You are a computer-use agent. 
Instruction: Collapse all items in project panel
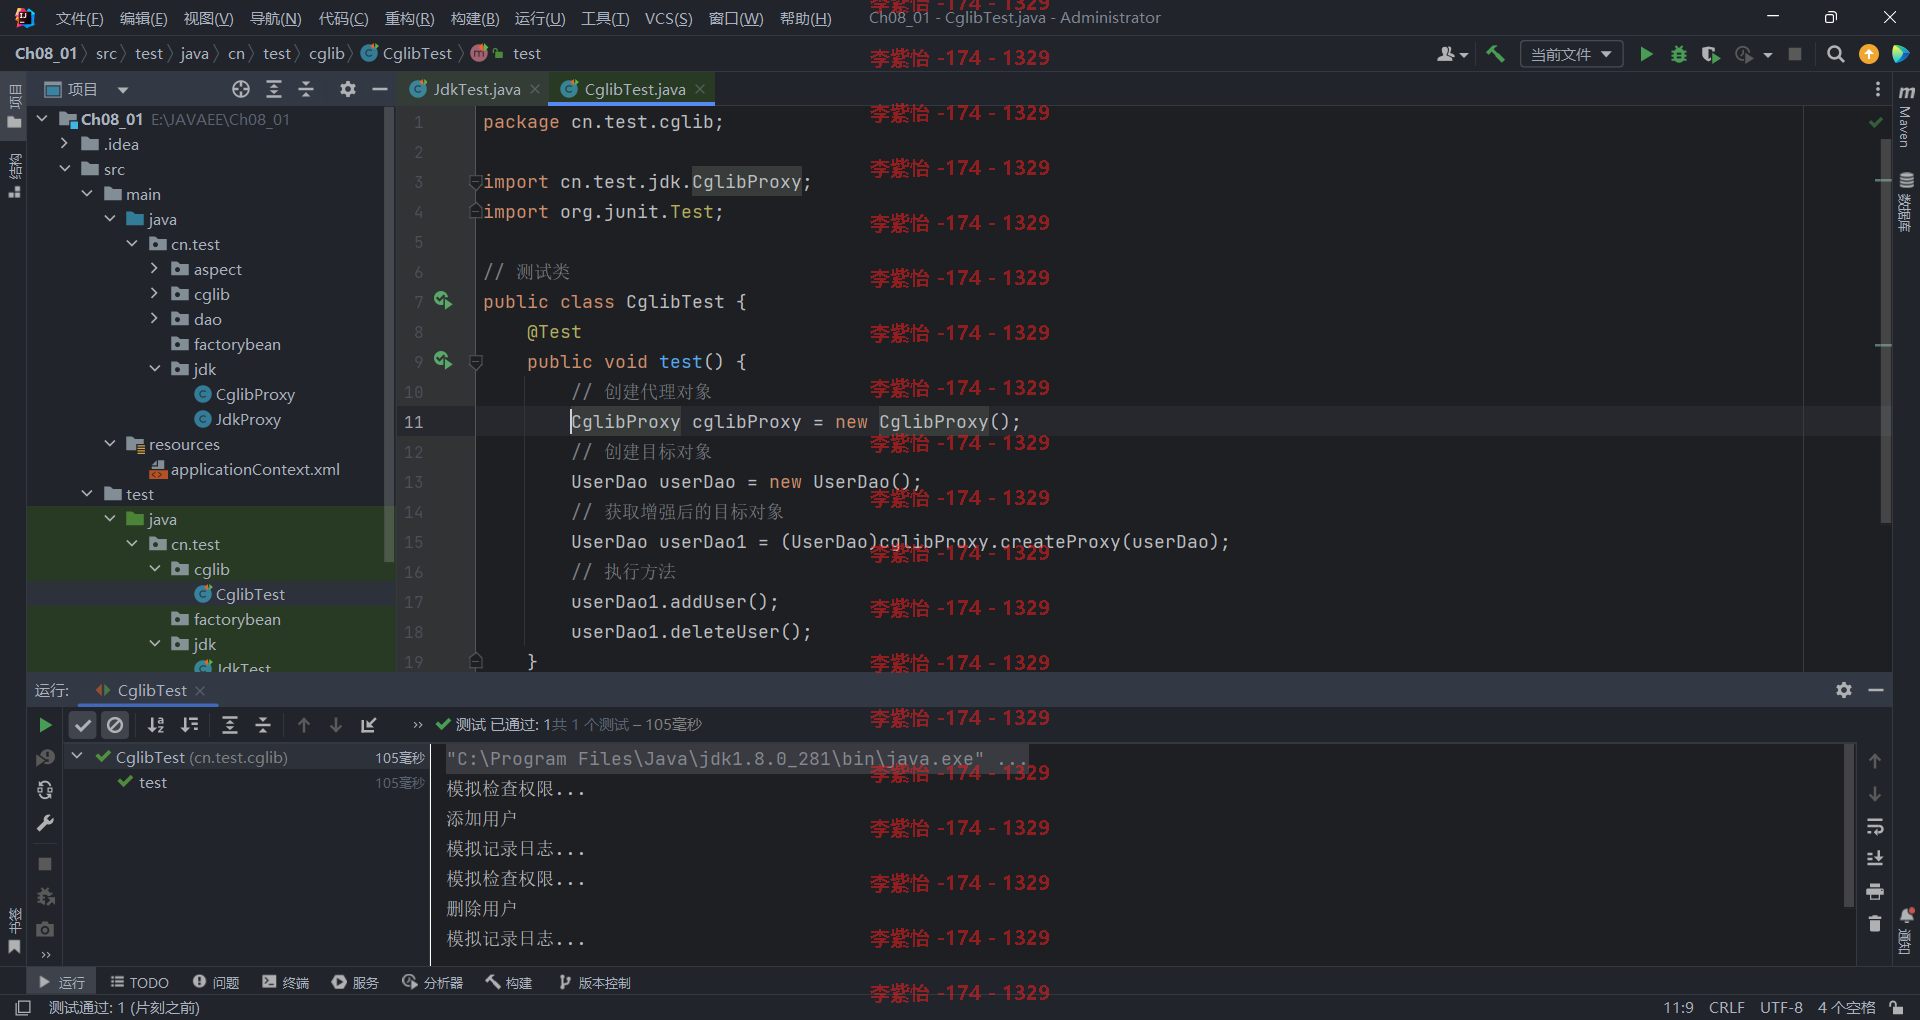[306, 89]
